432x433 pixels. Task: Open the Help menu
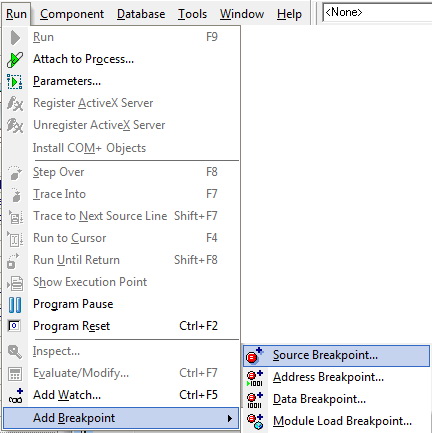[289, 14]
